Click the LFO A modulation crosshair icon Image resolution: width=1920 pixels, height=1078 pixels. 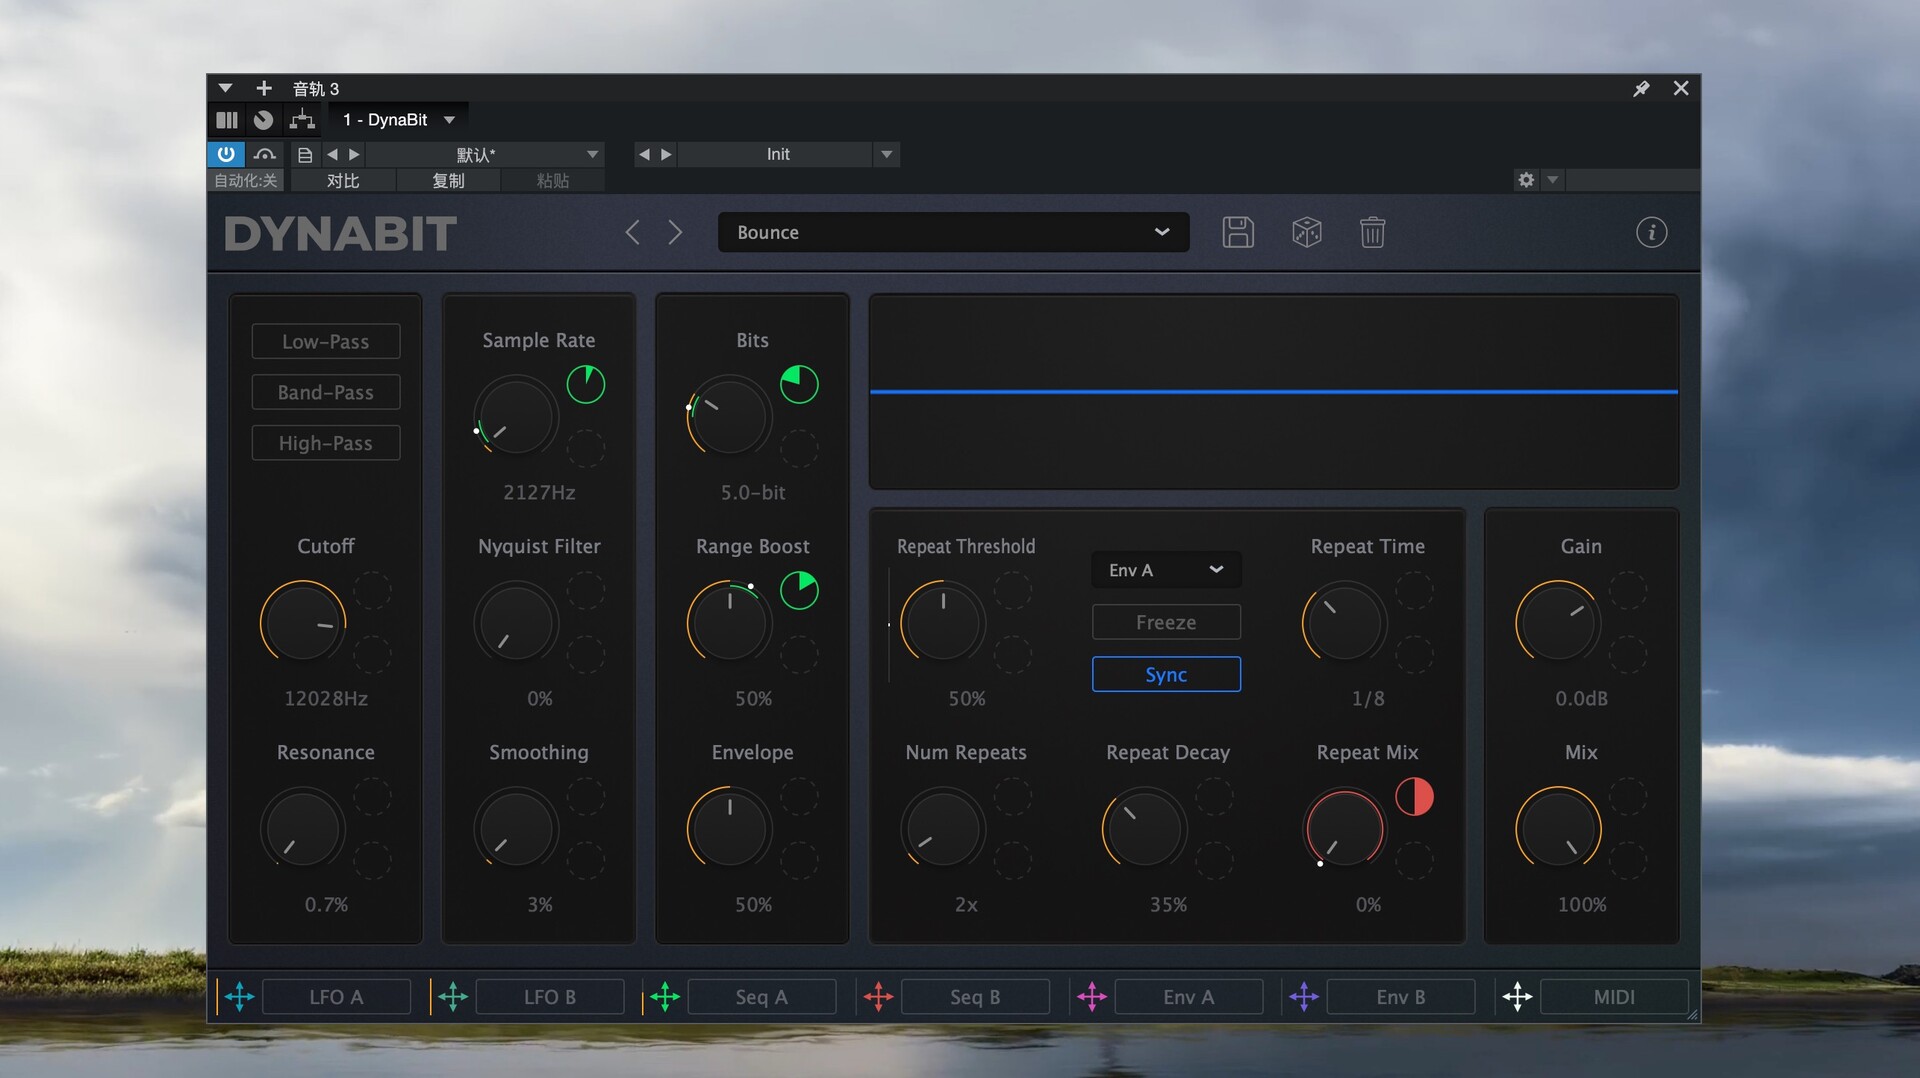(240, 997)
